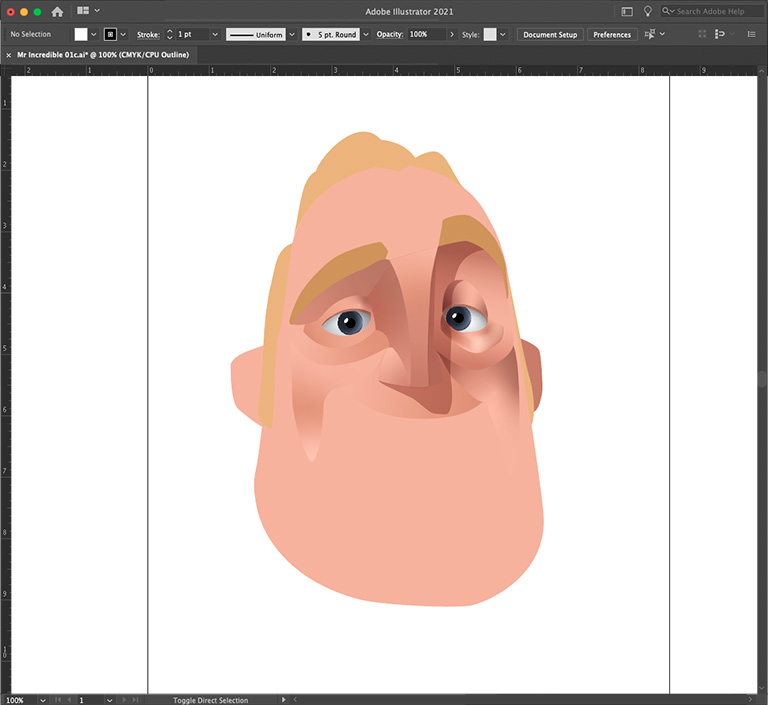Click the select similar objects icon
The image size is (768, 705).
tap(720, 34)
